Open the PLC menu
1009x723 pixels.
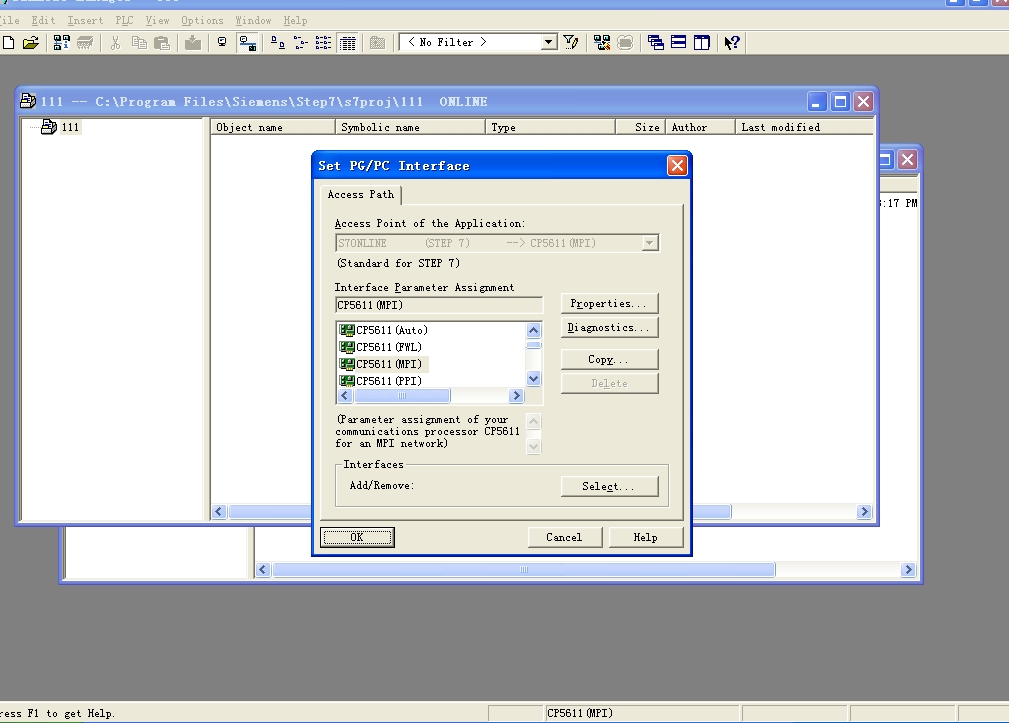124,21
